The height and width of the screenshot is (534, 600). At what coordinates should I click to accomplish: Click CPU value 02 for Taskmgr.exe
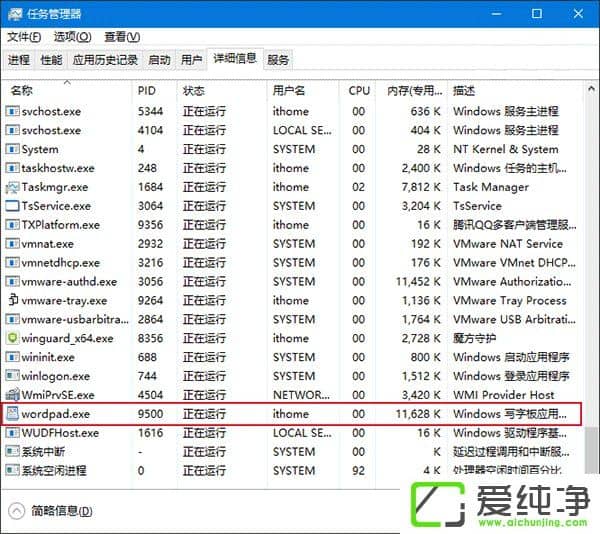[x=358, y=187]
